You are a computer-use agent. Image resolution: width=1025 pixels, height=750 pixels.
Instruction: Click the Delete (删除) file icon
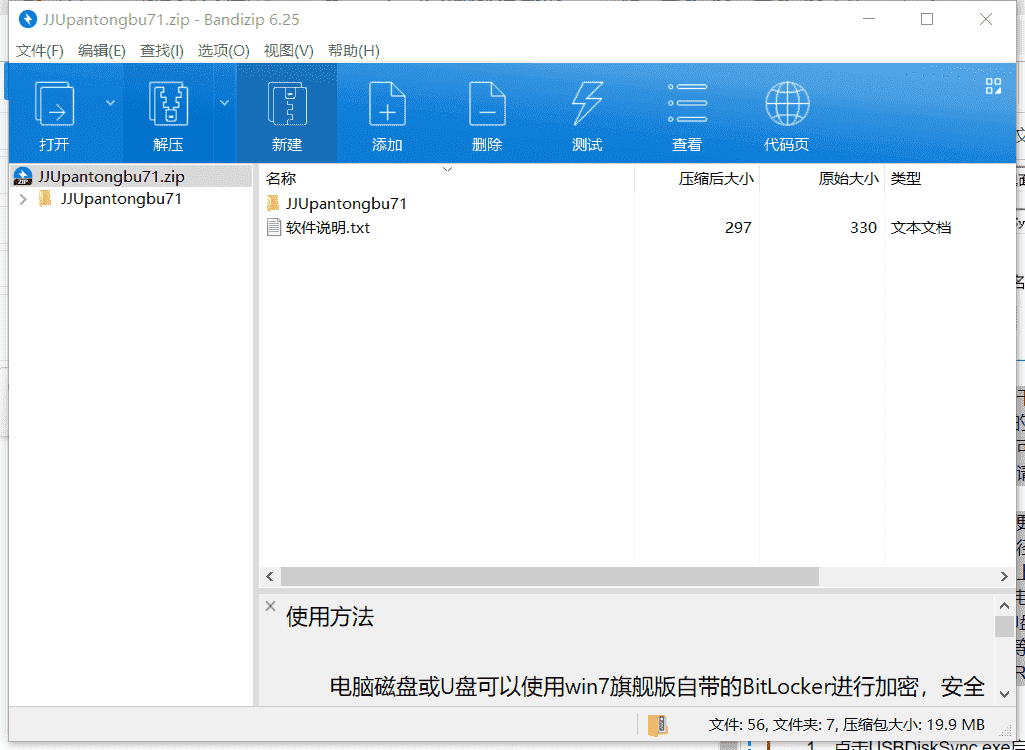click(487, 105)
